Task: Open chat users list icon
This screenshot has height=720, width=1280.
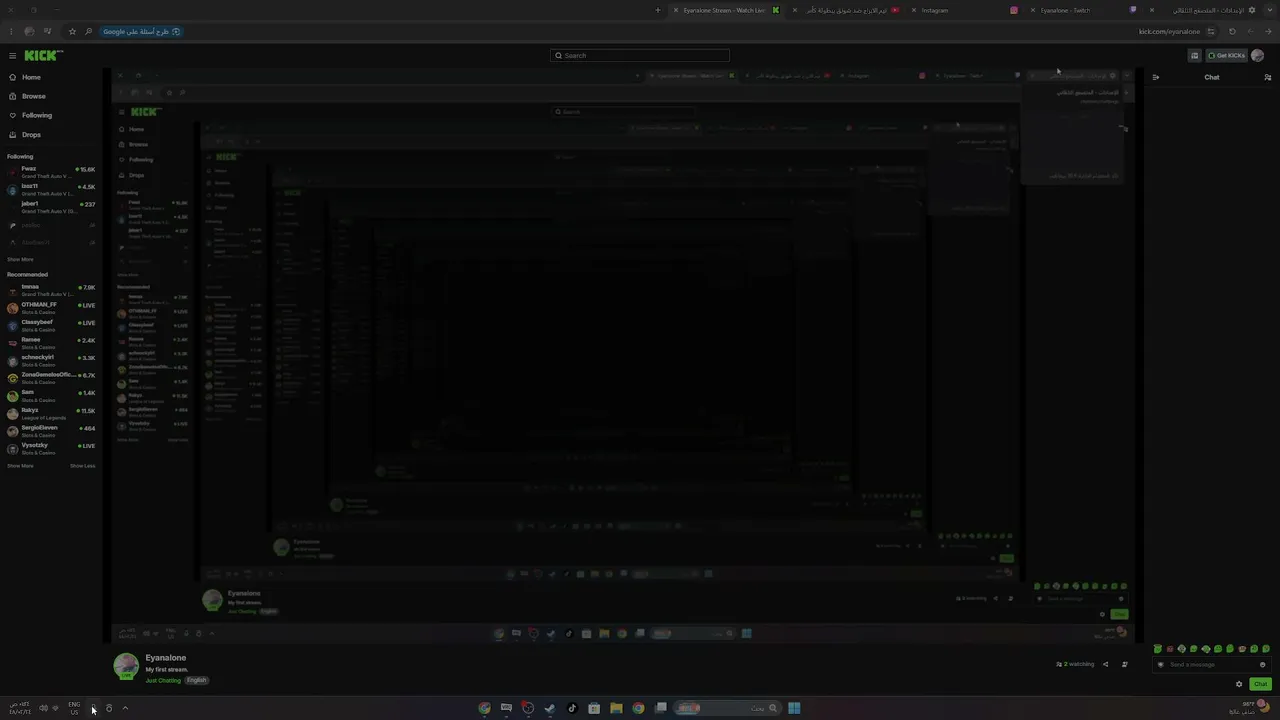Action: [x=1268, y=77]
